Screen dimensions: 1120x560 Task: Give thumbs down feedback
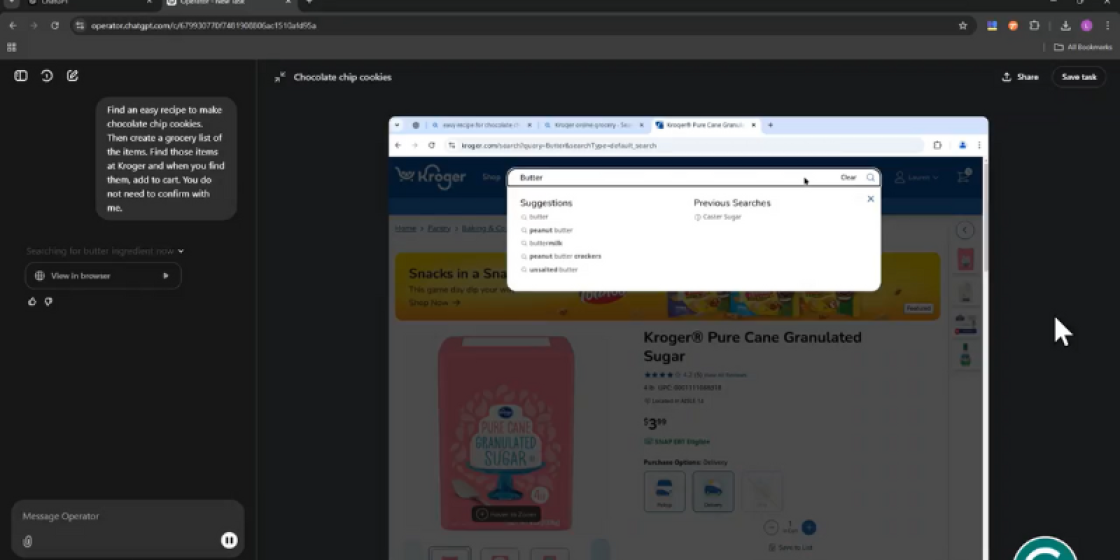click(x=49, y=301)
